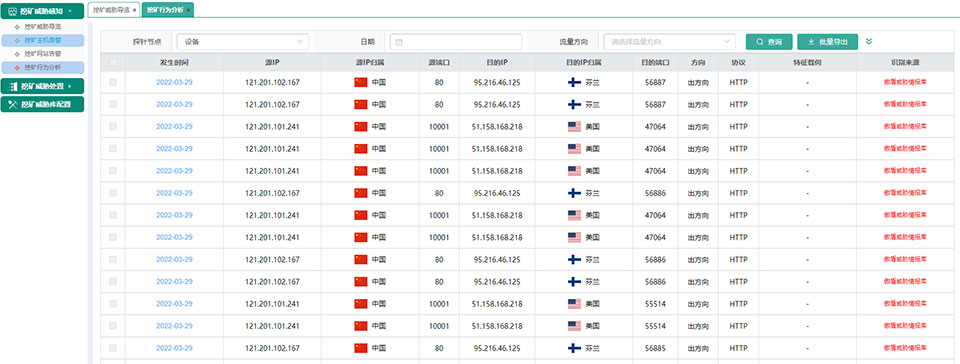Close the 挖矿行为分析 tab
960x364 pixels.
(x=189, y=10)
